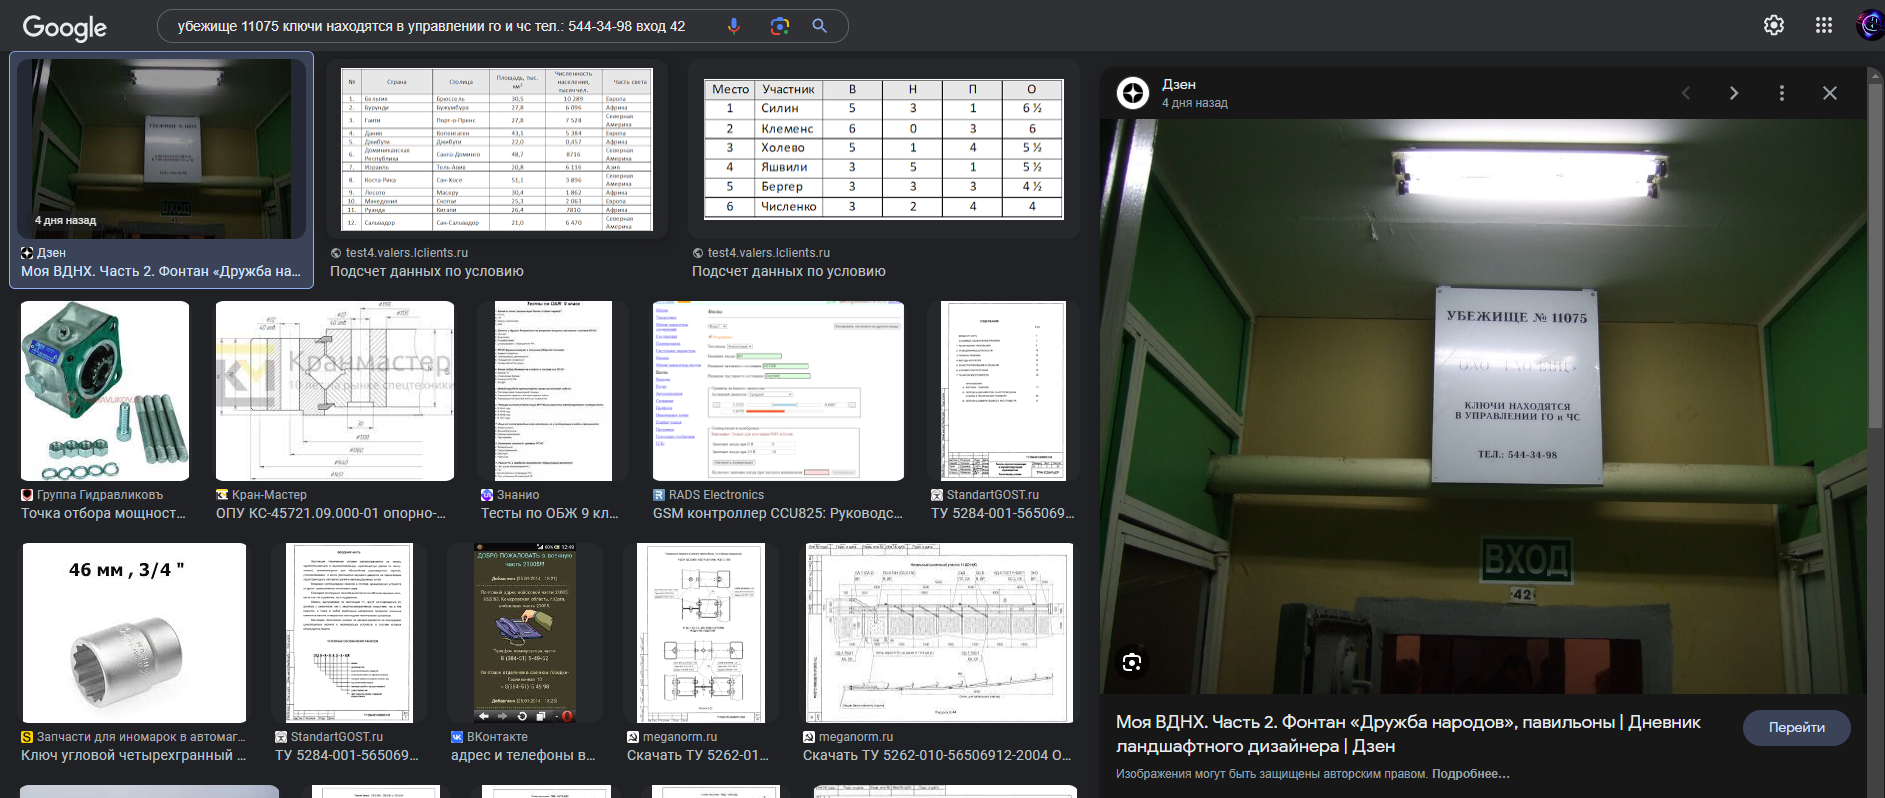Open the Google account avatar
Viewport: 1885px width, 798px height.
point(1869,26)
